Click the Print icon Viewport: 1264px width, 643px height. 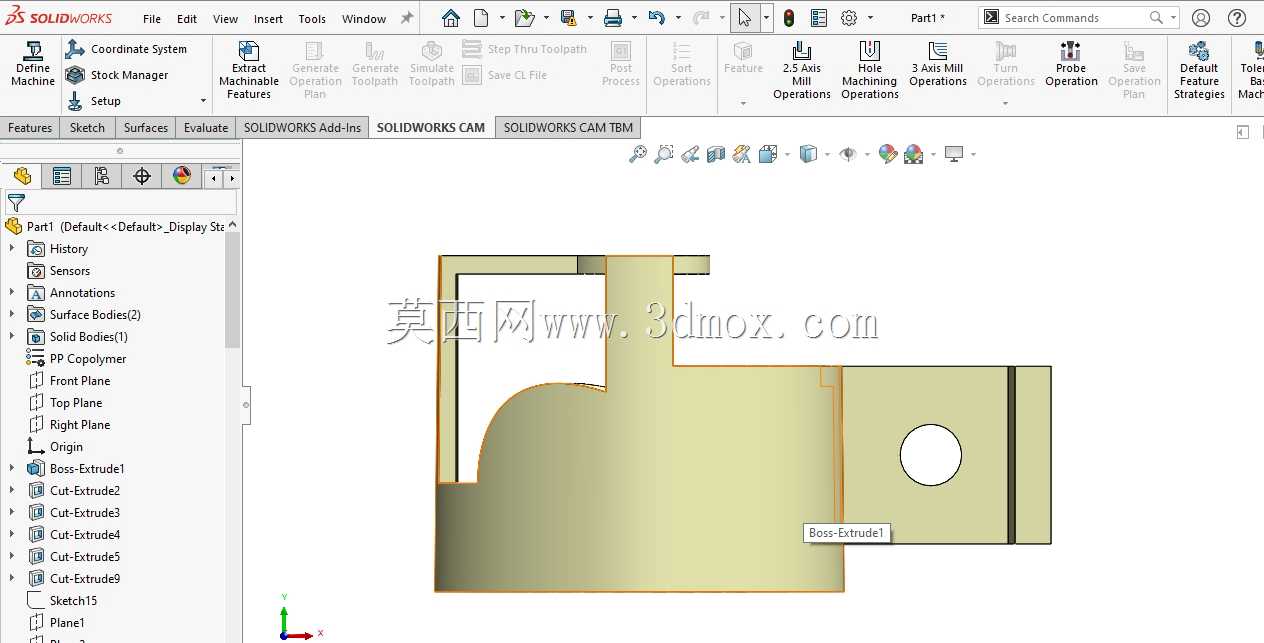pyautogui.click(x=613, y=18)
